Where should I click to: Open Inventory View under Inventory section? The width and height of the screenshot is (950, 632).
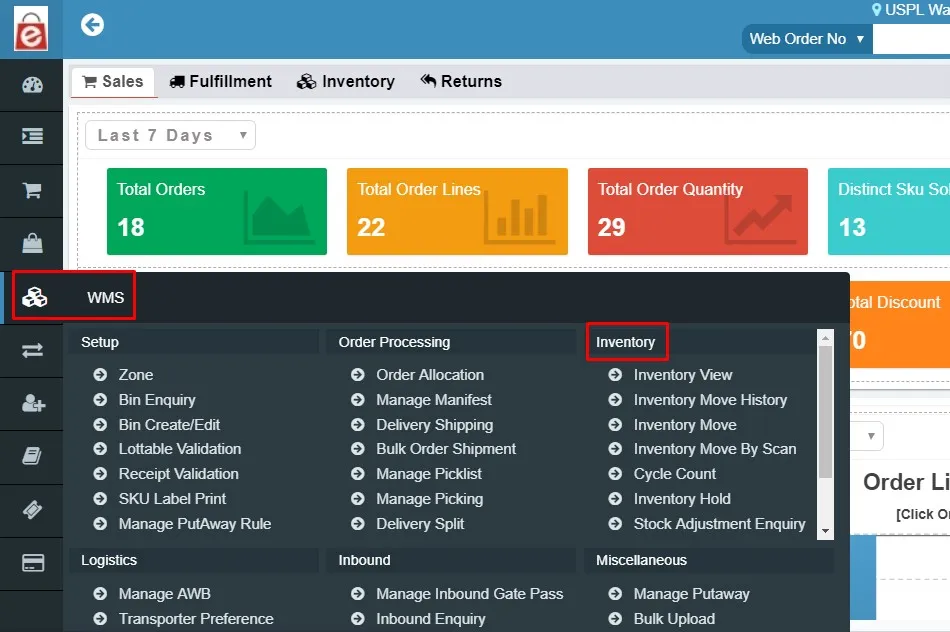(683, 374)
